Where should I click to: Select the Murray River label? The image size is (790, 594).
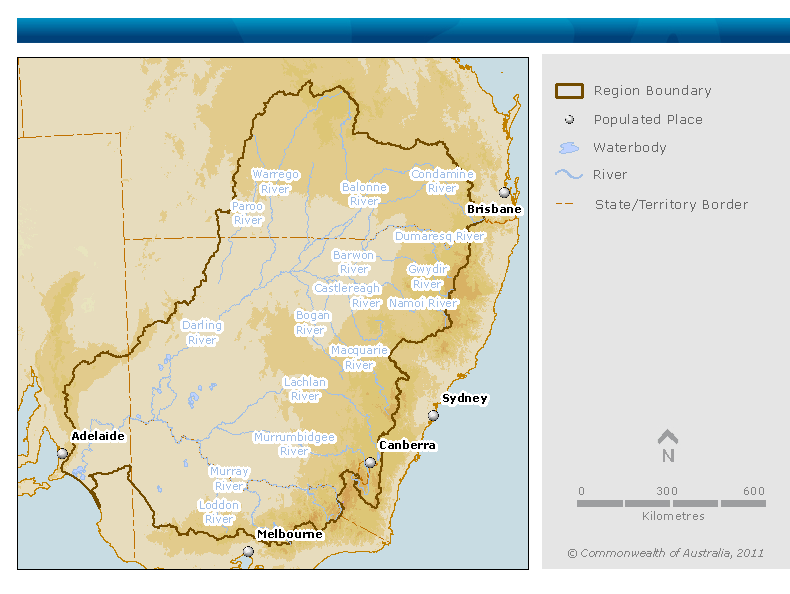[x=229, y=478]
